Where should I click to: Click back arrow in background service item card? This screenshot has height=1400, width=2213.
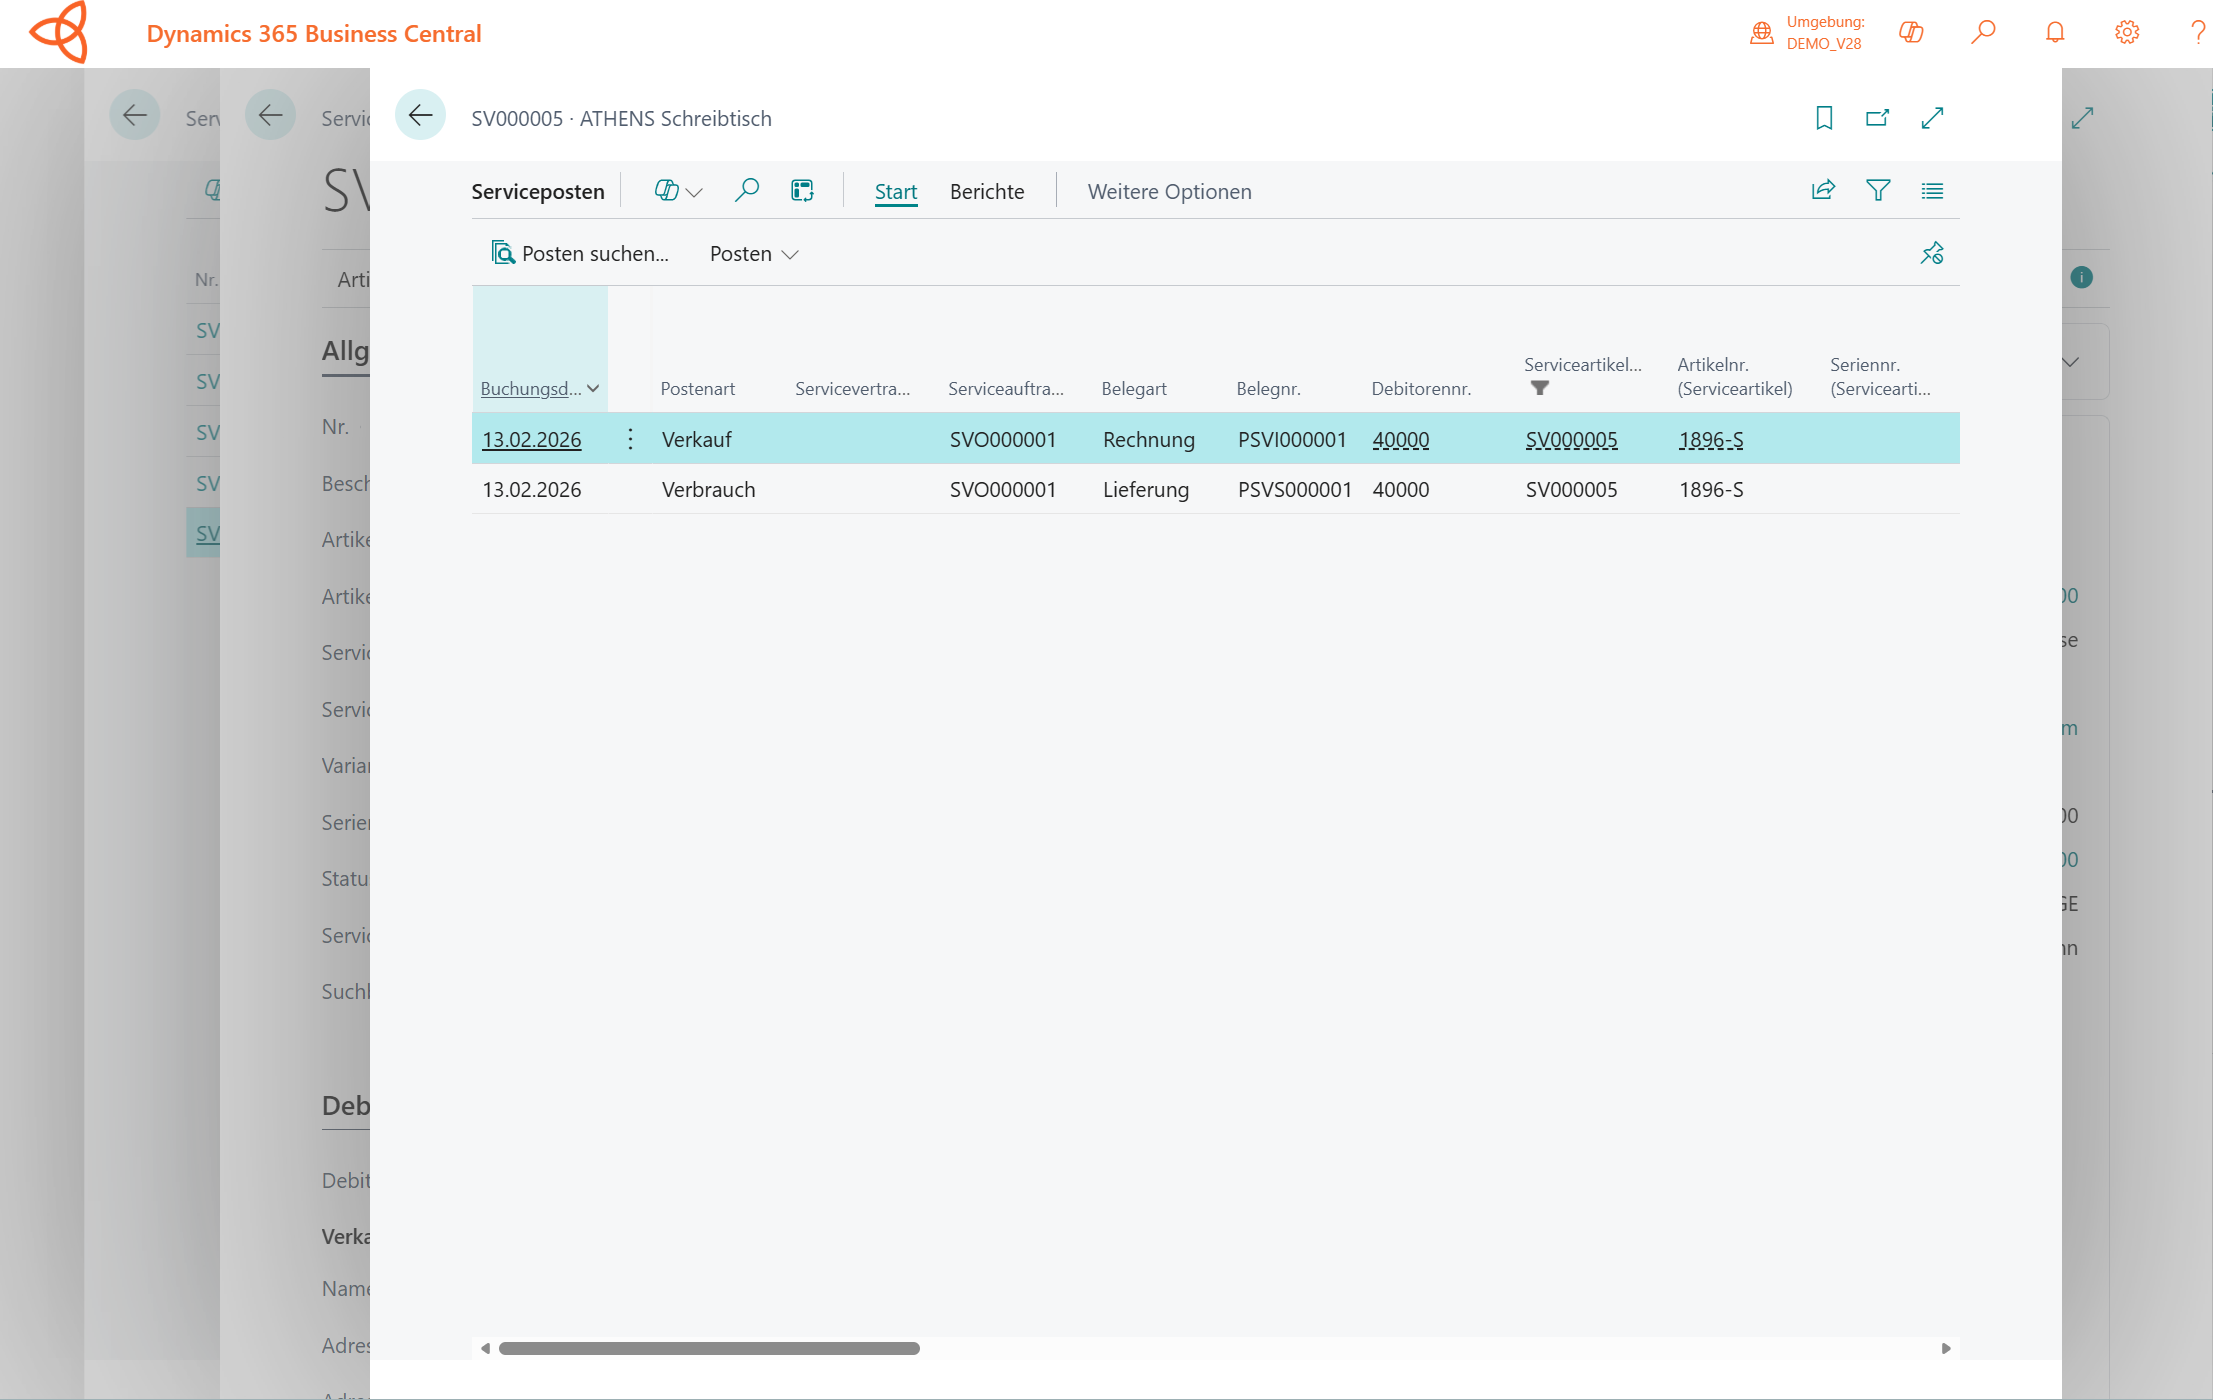tap(270, 116)
